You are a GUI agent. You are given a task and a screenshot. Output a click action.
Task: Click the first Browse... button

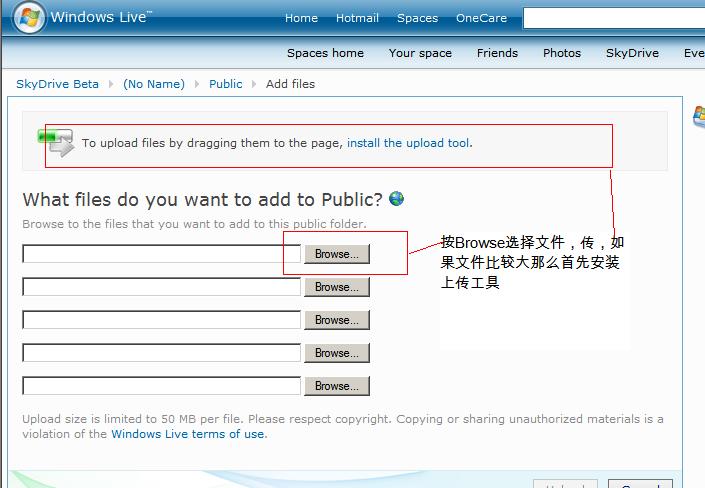[337, 254]
